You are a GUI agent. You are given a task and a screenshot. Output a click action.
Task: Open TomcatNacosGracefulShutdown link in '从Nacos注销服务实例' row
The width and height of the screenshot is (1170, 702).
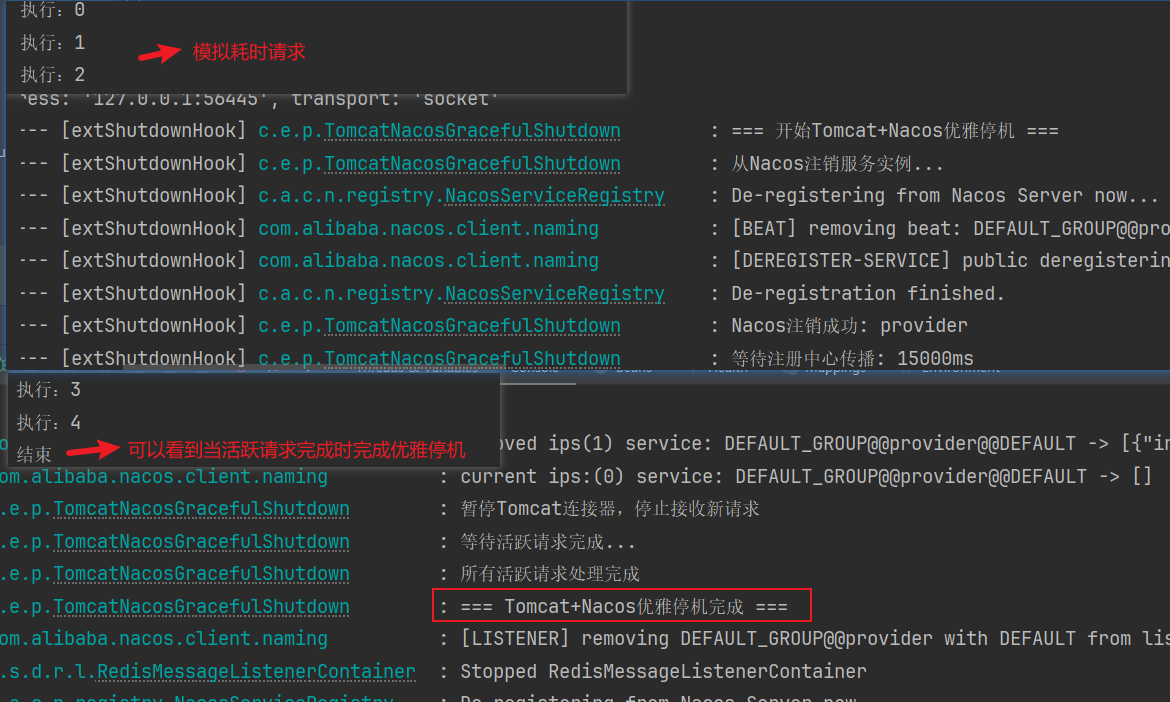[472, 163]
